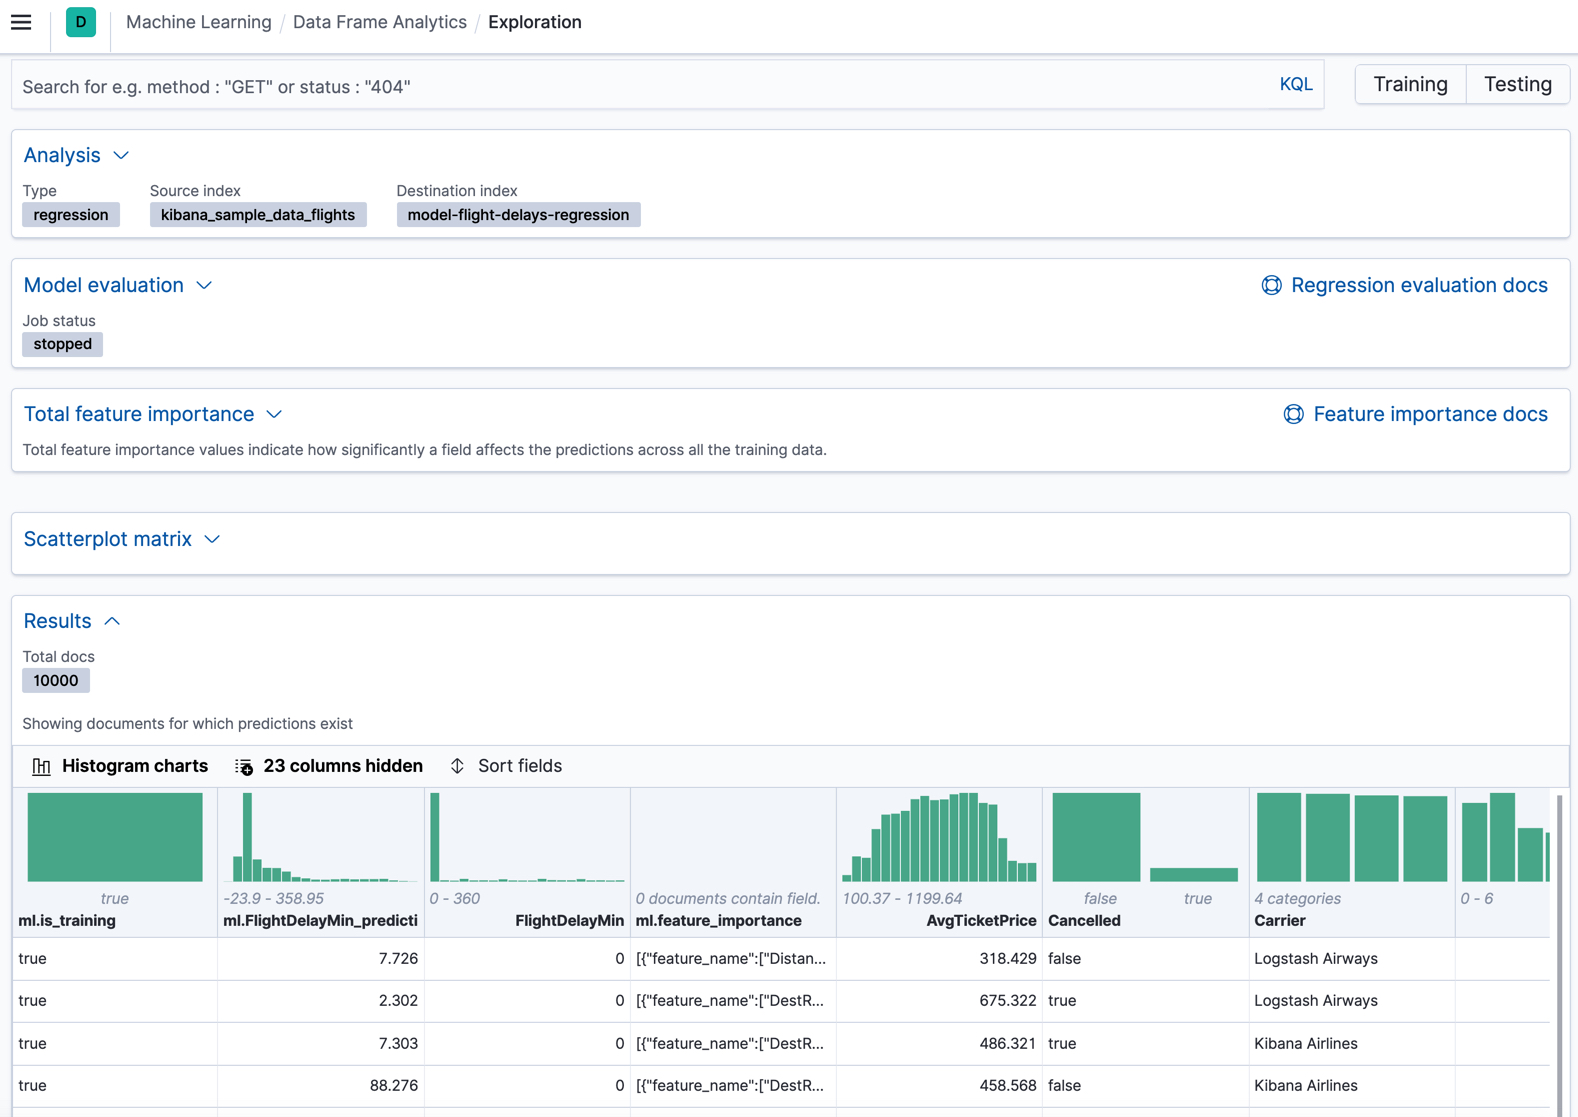1578x1117 pixels.
Task: Go to Machine Learning breadcrumb
Action: [x=198, y=22]
